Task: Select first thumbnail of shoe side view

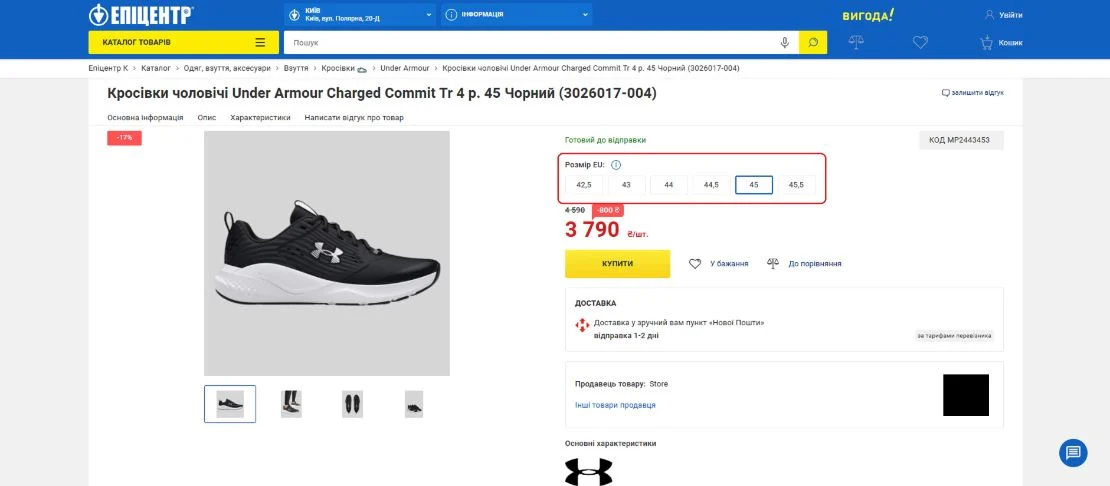Action: click(230, 404)
